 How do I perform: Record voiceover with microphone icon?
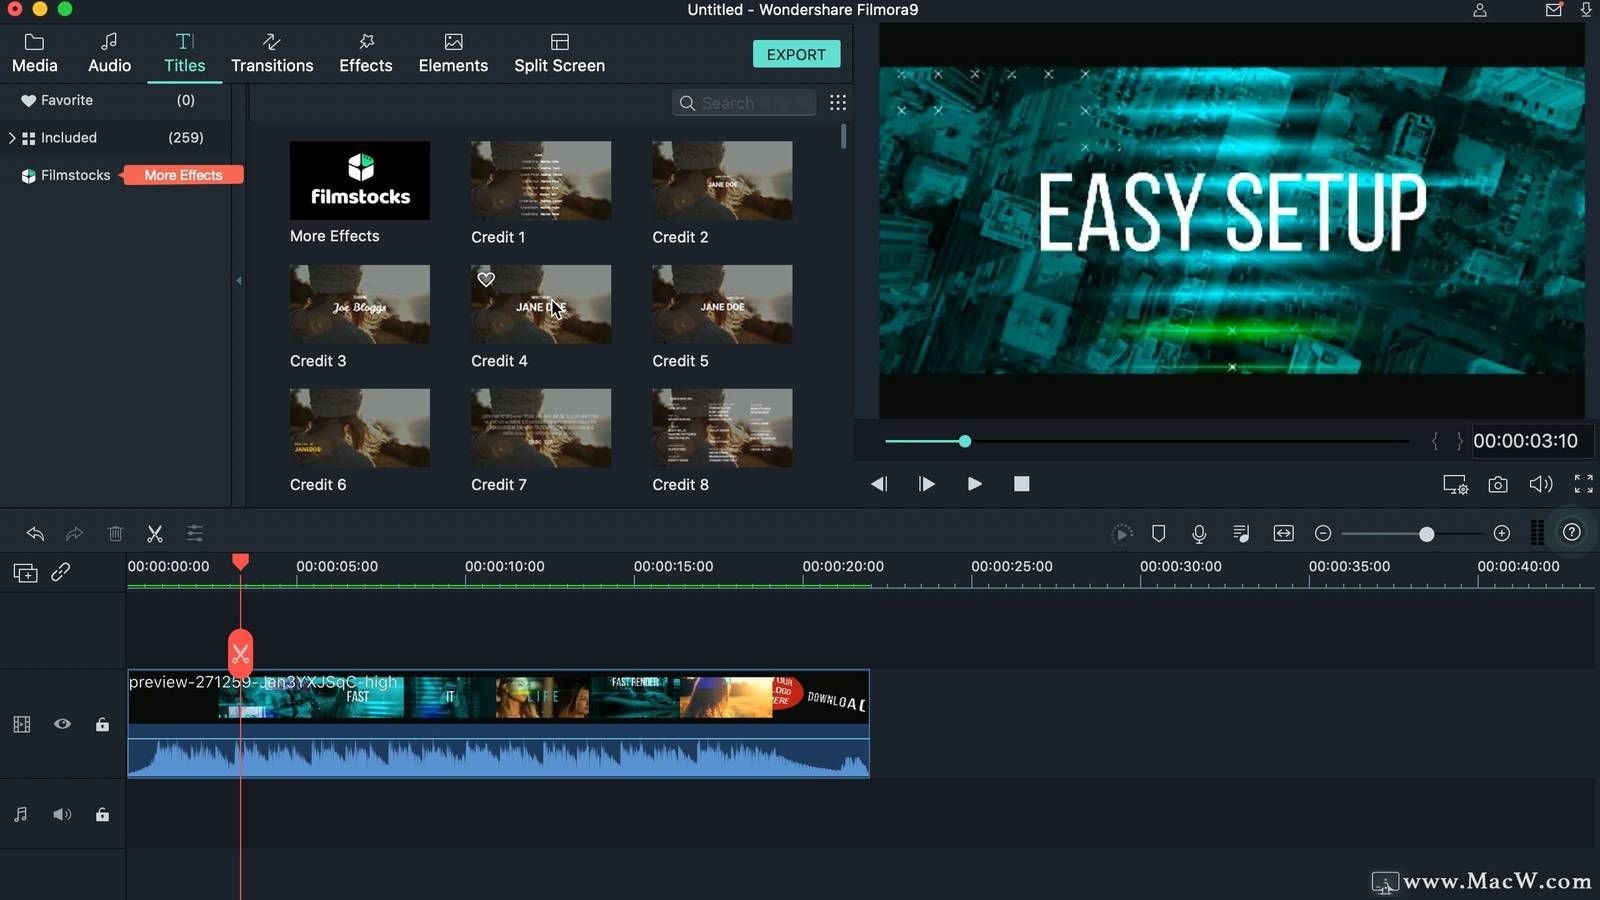1199,533
